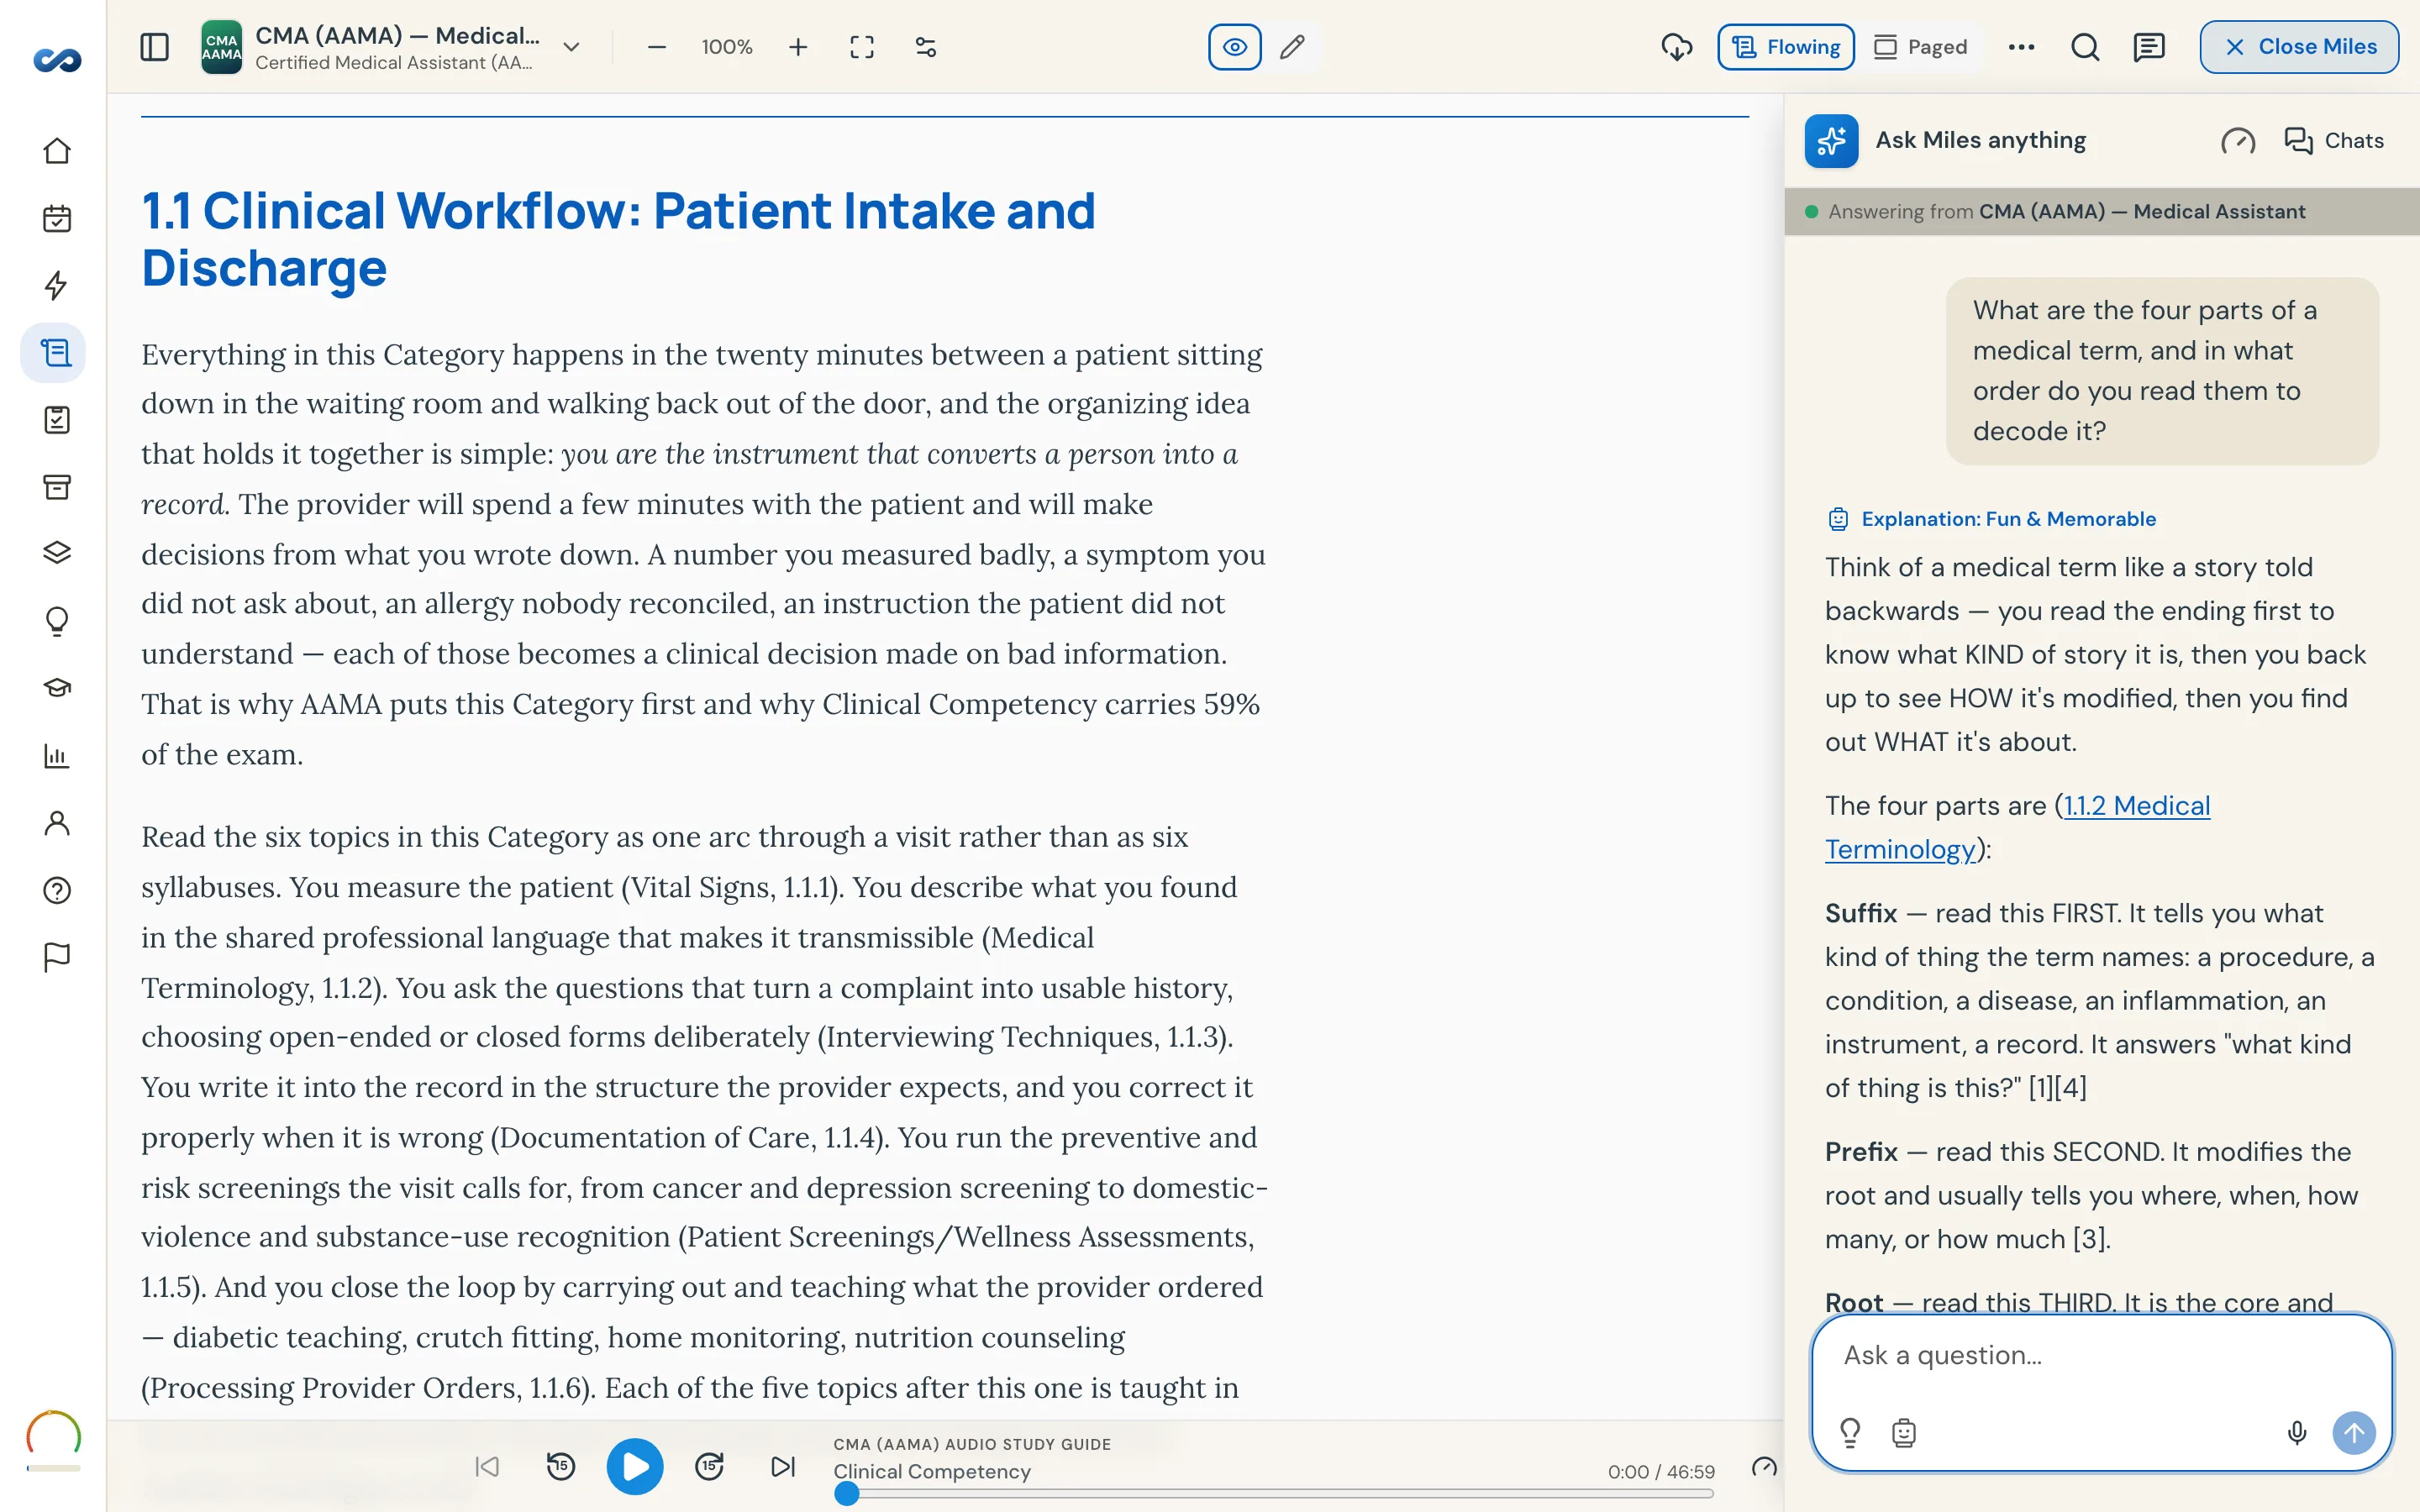Click the Miles sparkle assistant icon

(1831, 141)
